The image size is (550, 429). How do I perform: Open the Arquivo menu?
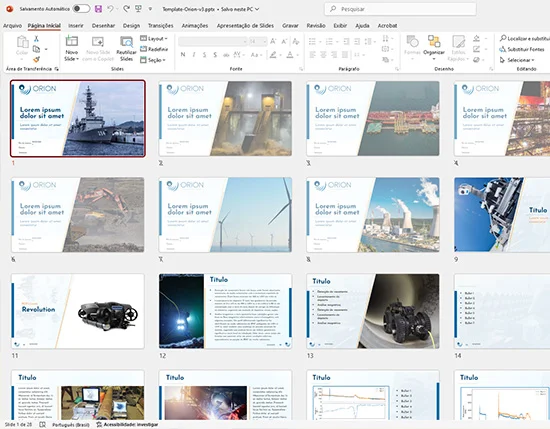(x=12, y=26)
